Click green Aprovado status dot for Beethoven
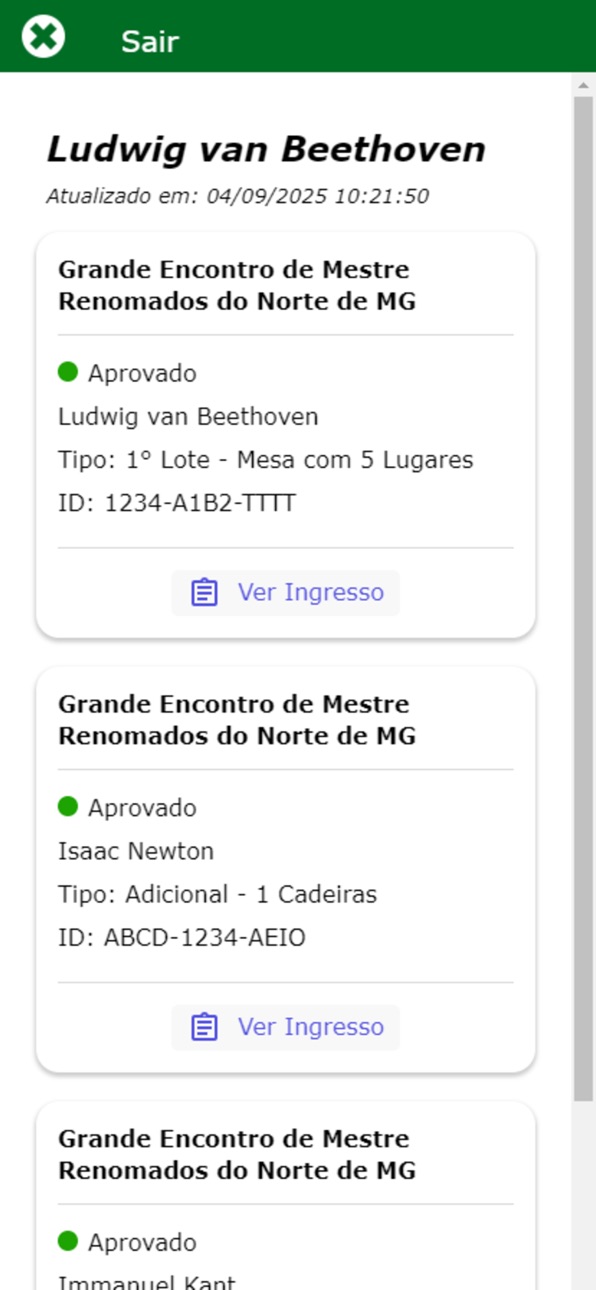Image resolution: width=596 pixels, height=1290 pixels. 68,372
